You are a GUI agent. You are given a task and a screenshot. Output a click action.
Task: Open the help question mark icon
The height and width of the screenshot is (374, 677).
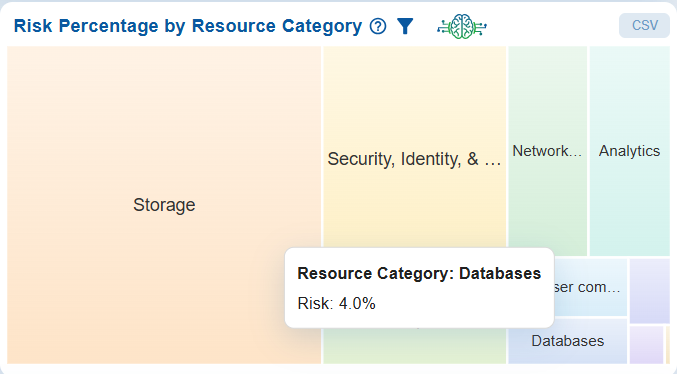(378, 26)
